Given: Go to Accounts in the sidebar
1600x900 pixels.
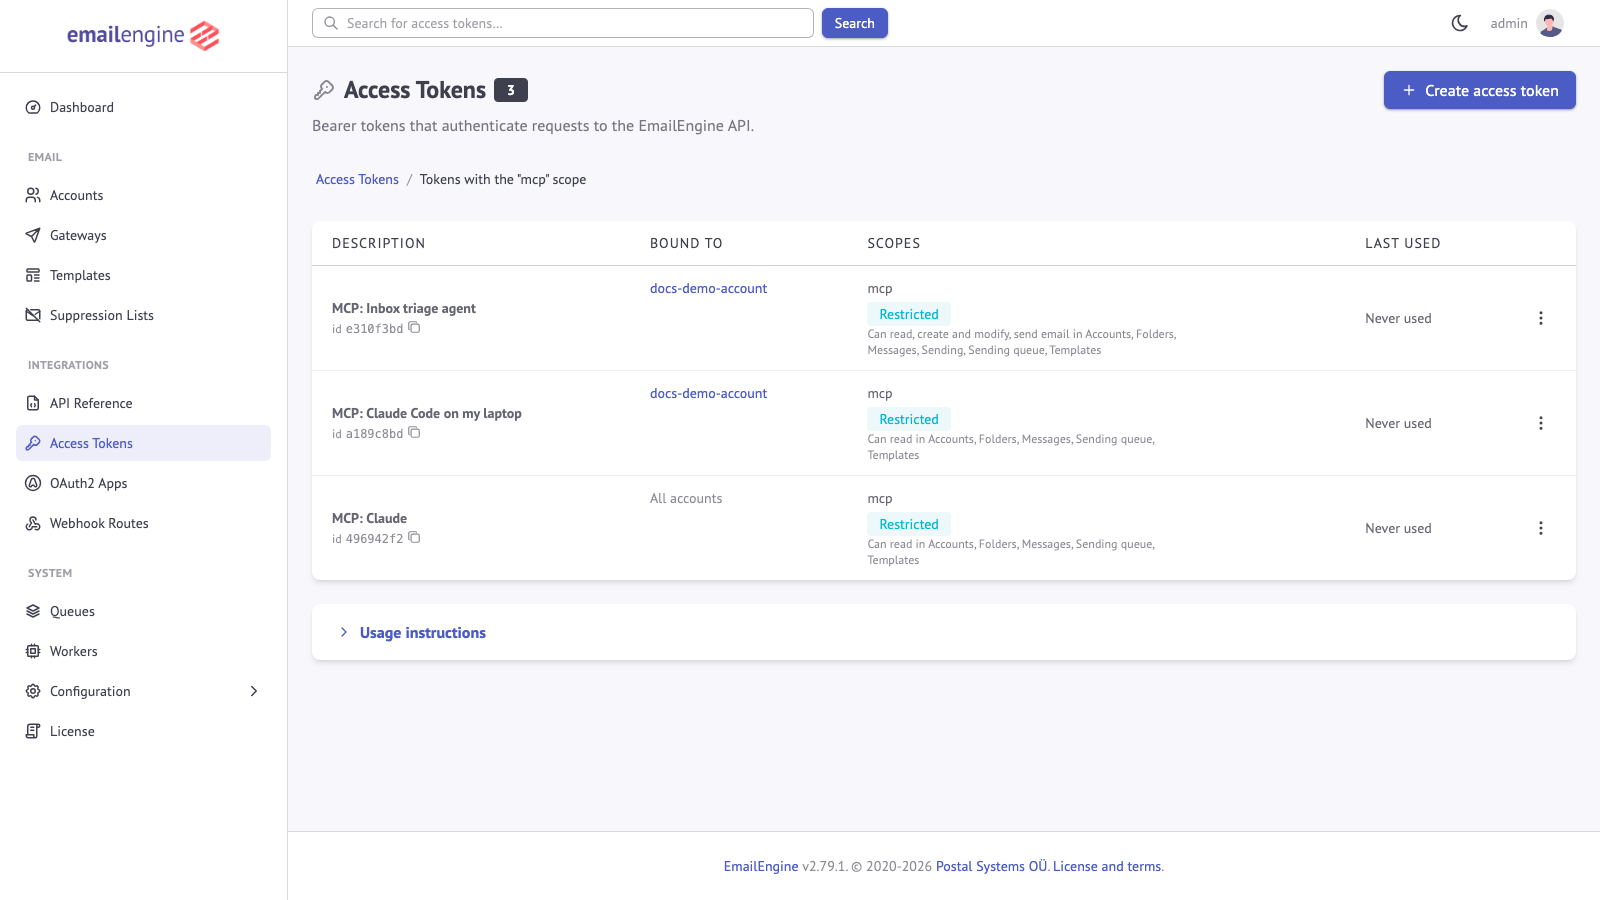Looking at the screenshot, I should 143,195.
